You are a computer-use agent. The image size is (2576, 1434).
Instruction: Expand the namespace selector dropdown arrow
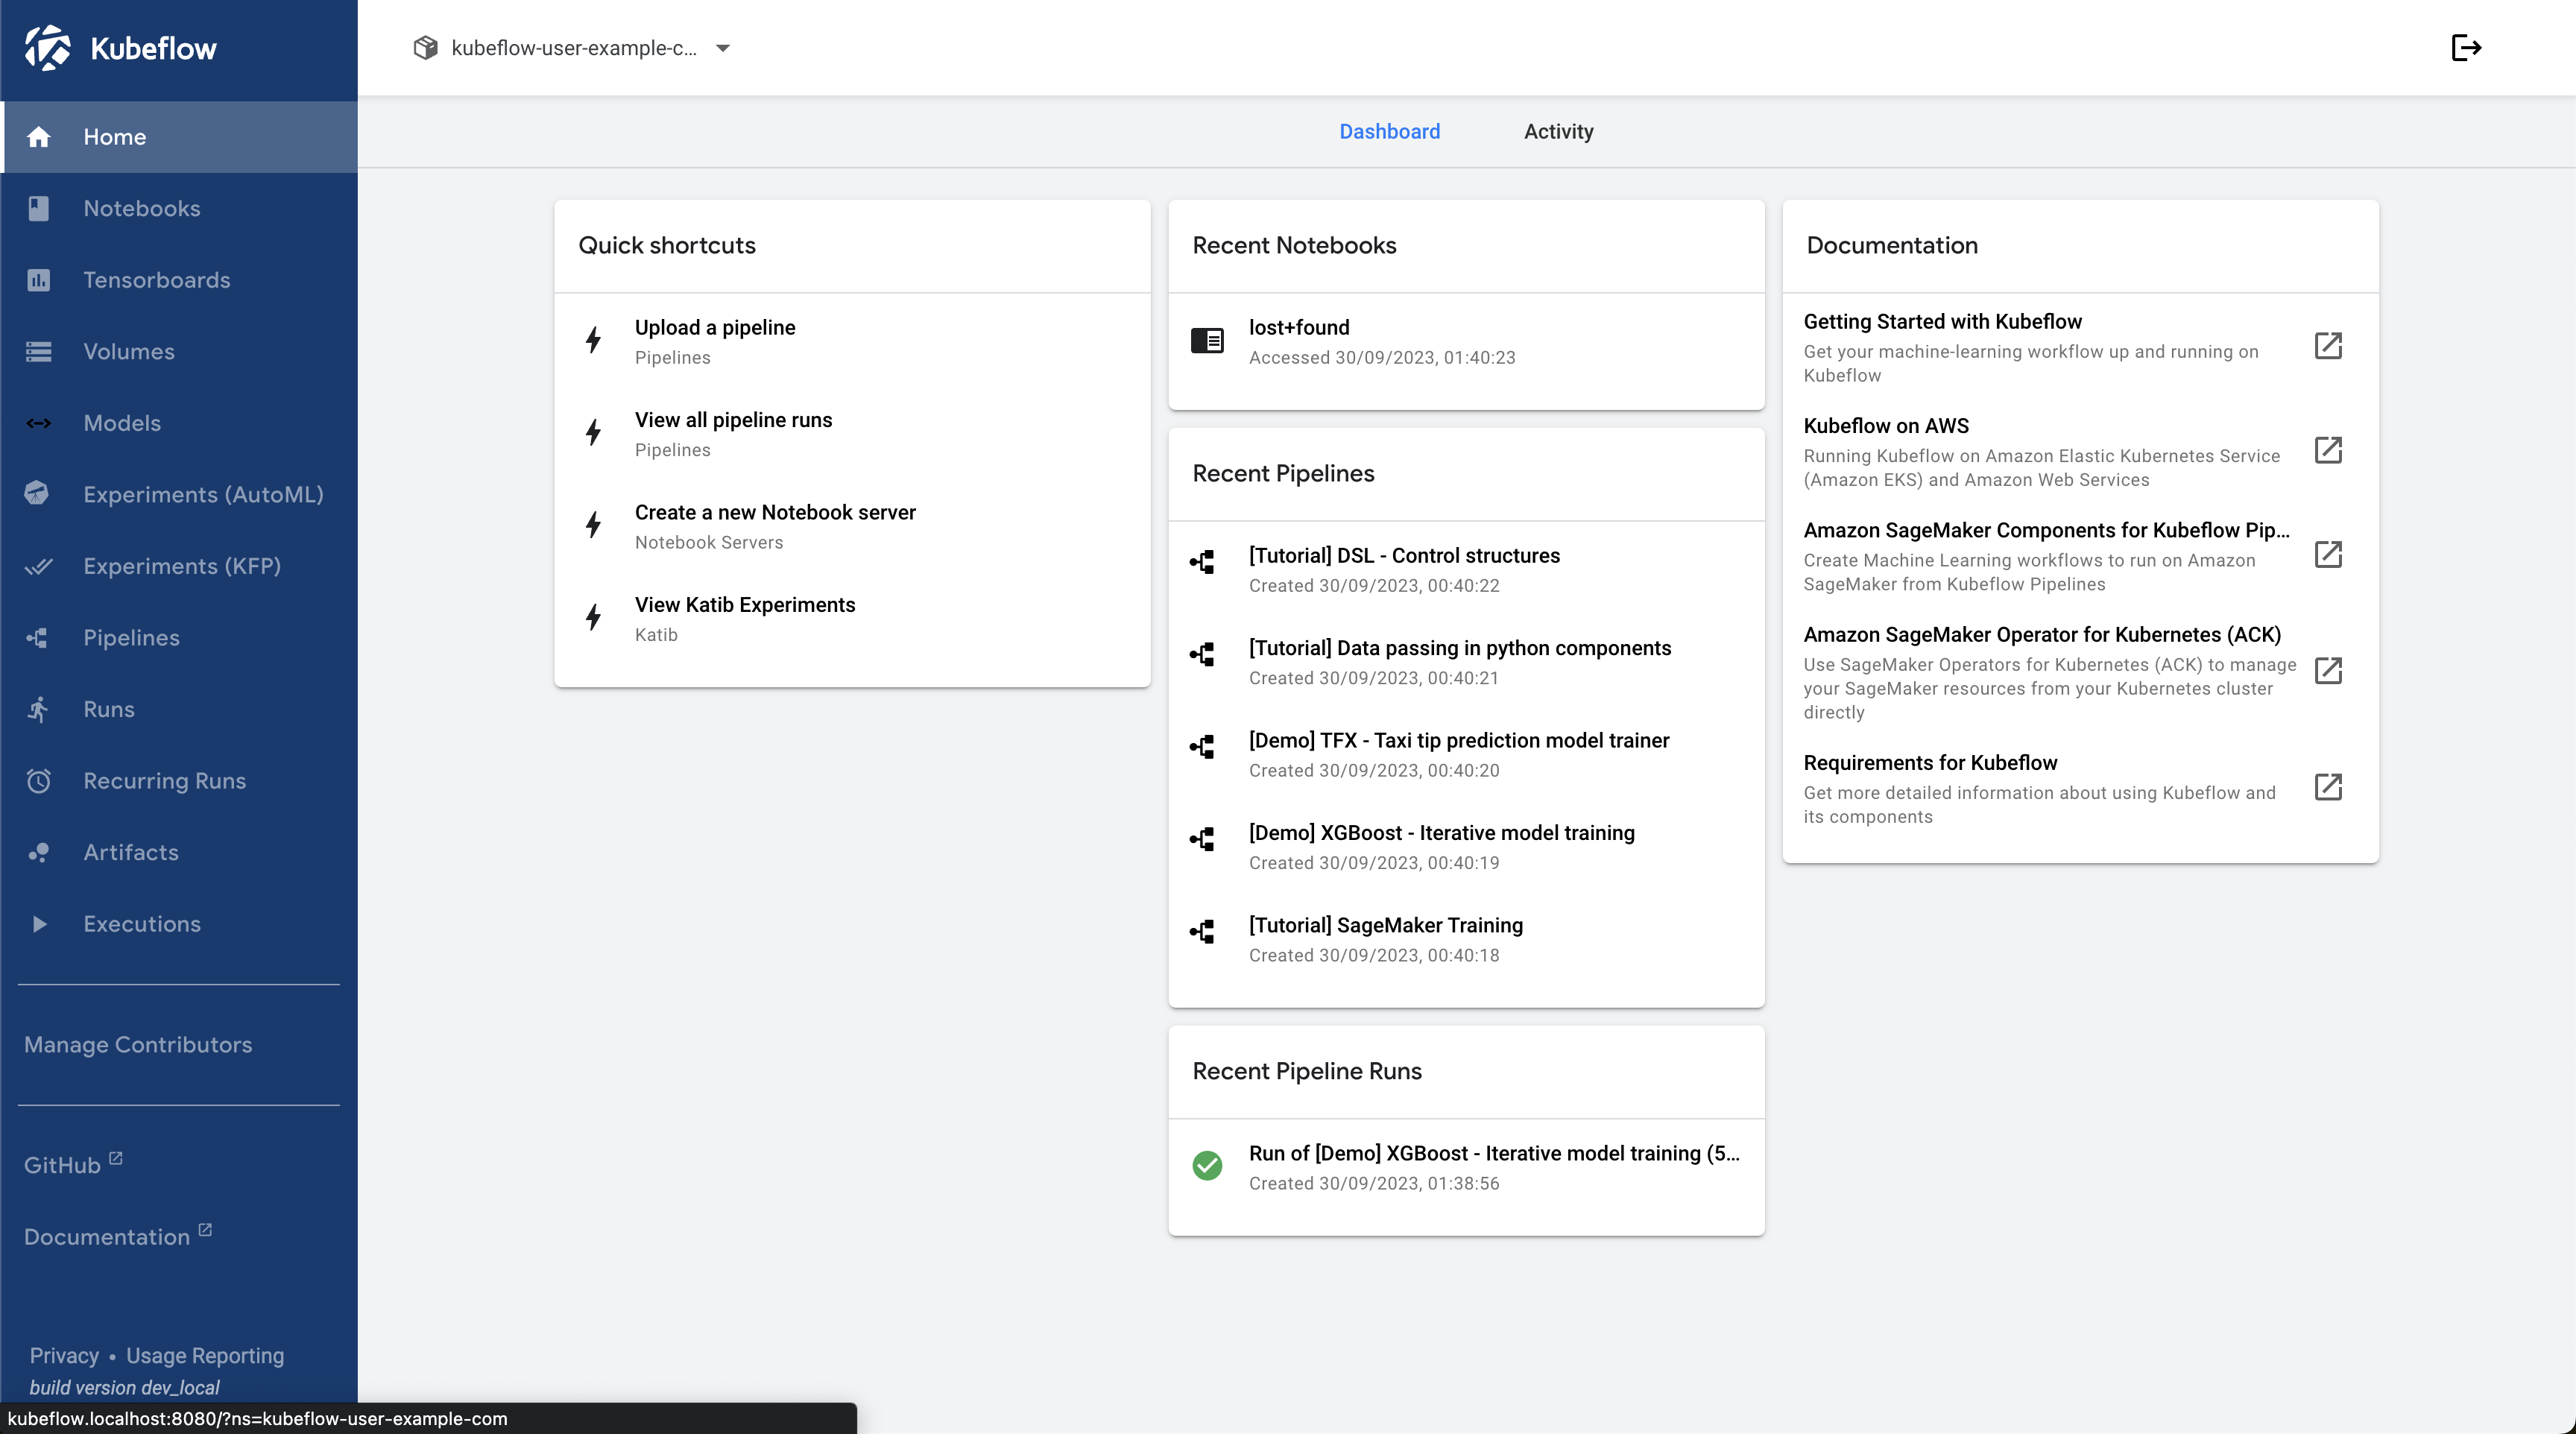[x=723, y=48]
